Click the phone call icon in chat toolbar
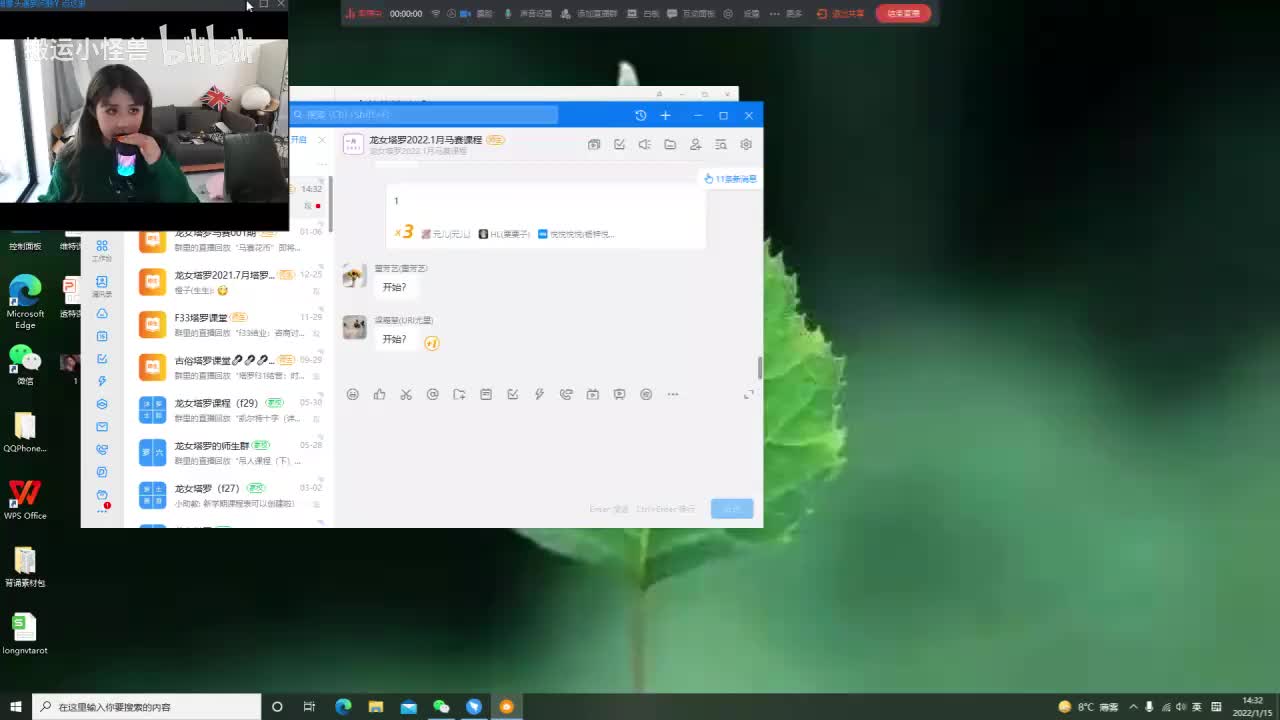 pos(566,395)
